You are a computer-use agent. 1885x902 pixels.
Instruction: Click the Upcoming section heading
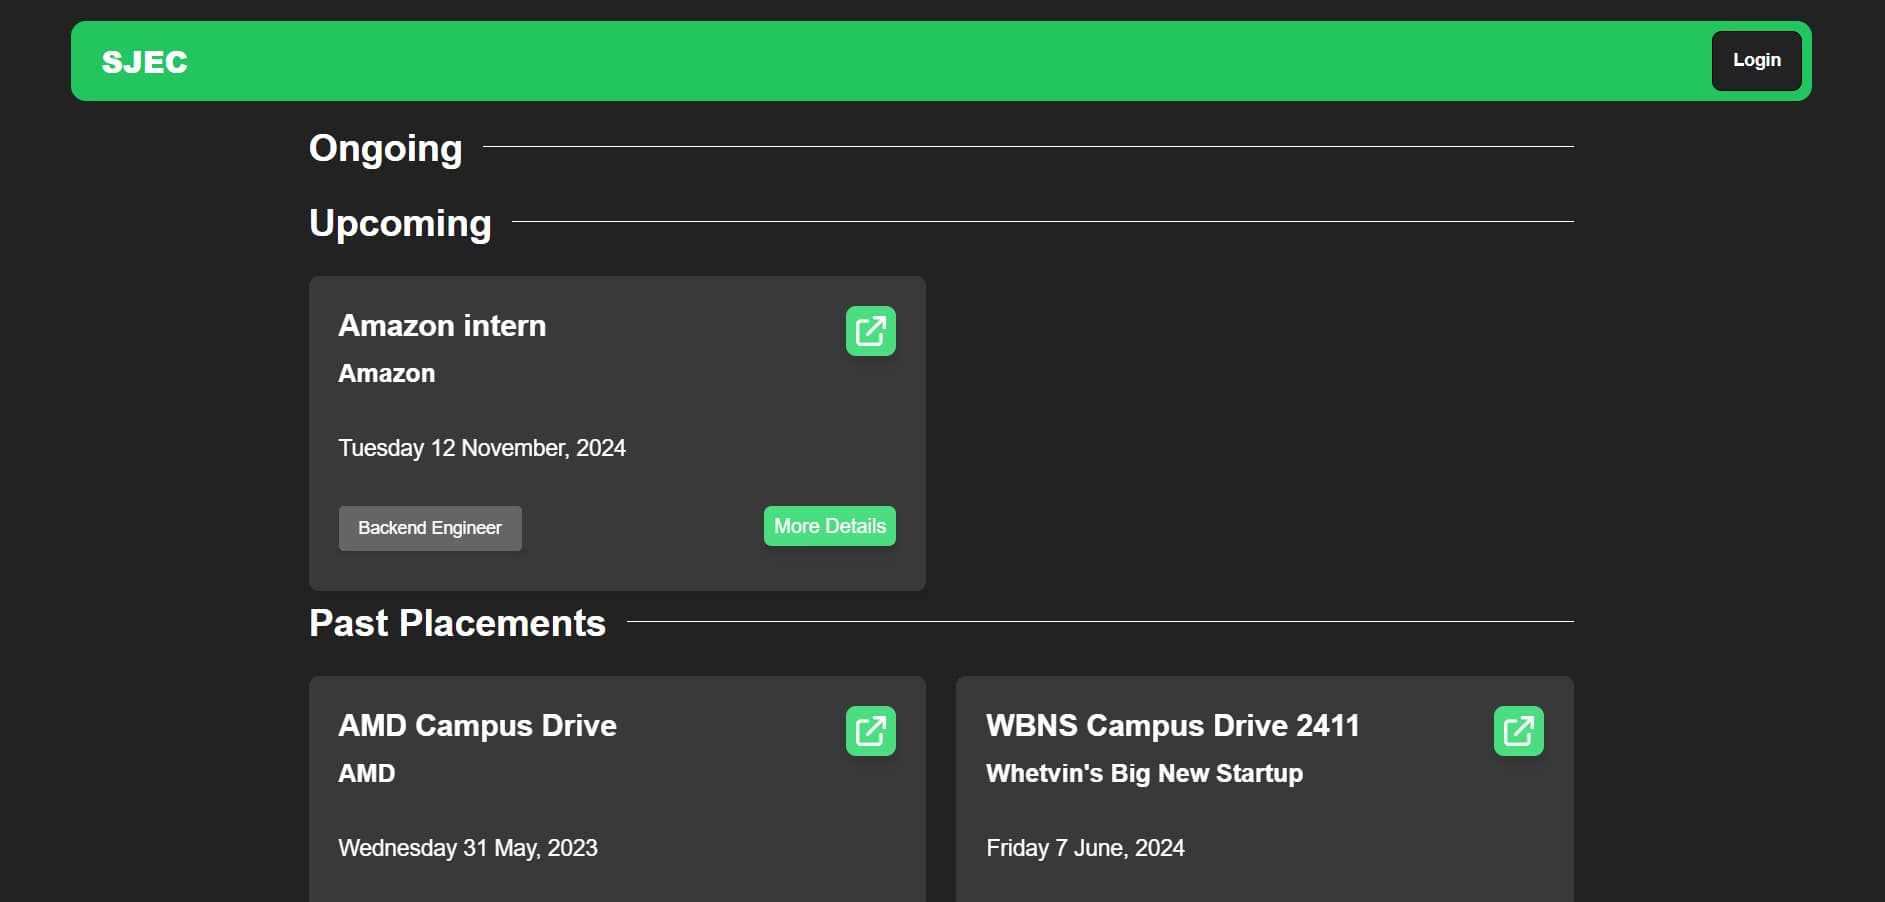point(400,223)
